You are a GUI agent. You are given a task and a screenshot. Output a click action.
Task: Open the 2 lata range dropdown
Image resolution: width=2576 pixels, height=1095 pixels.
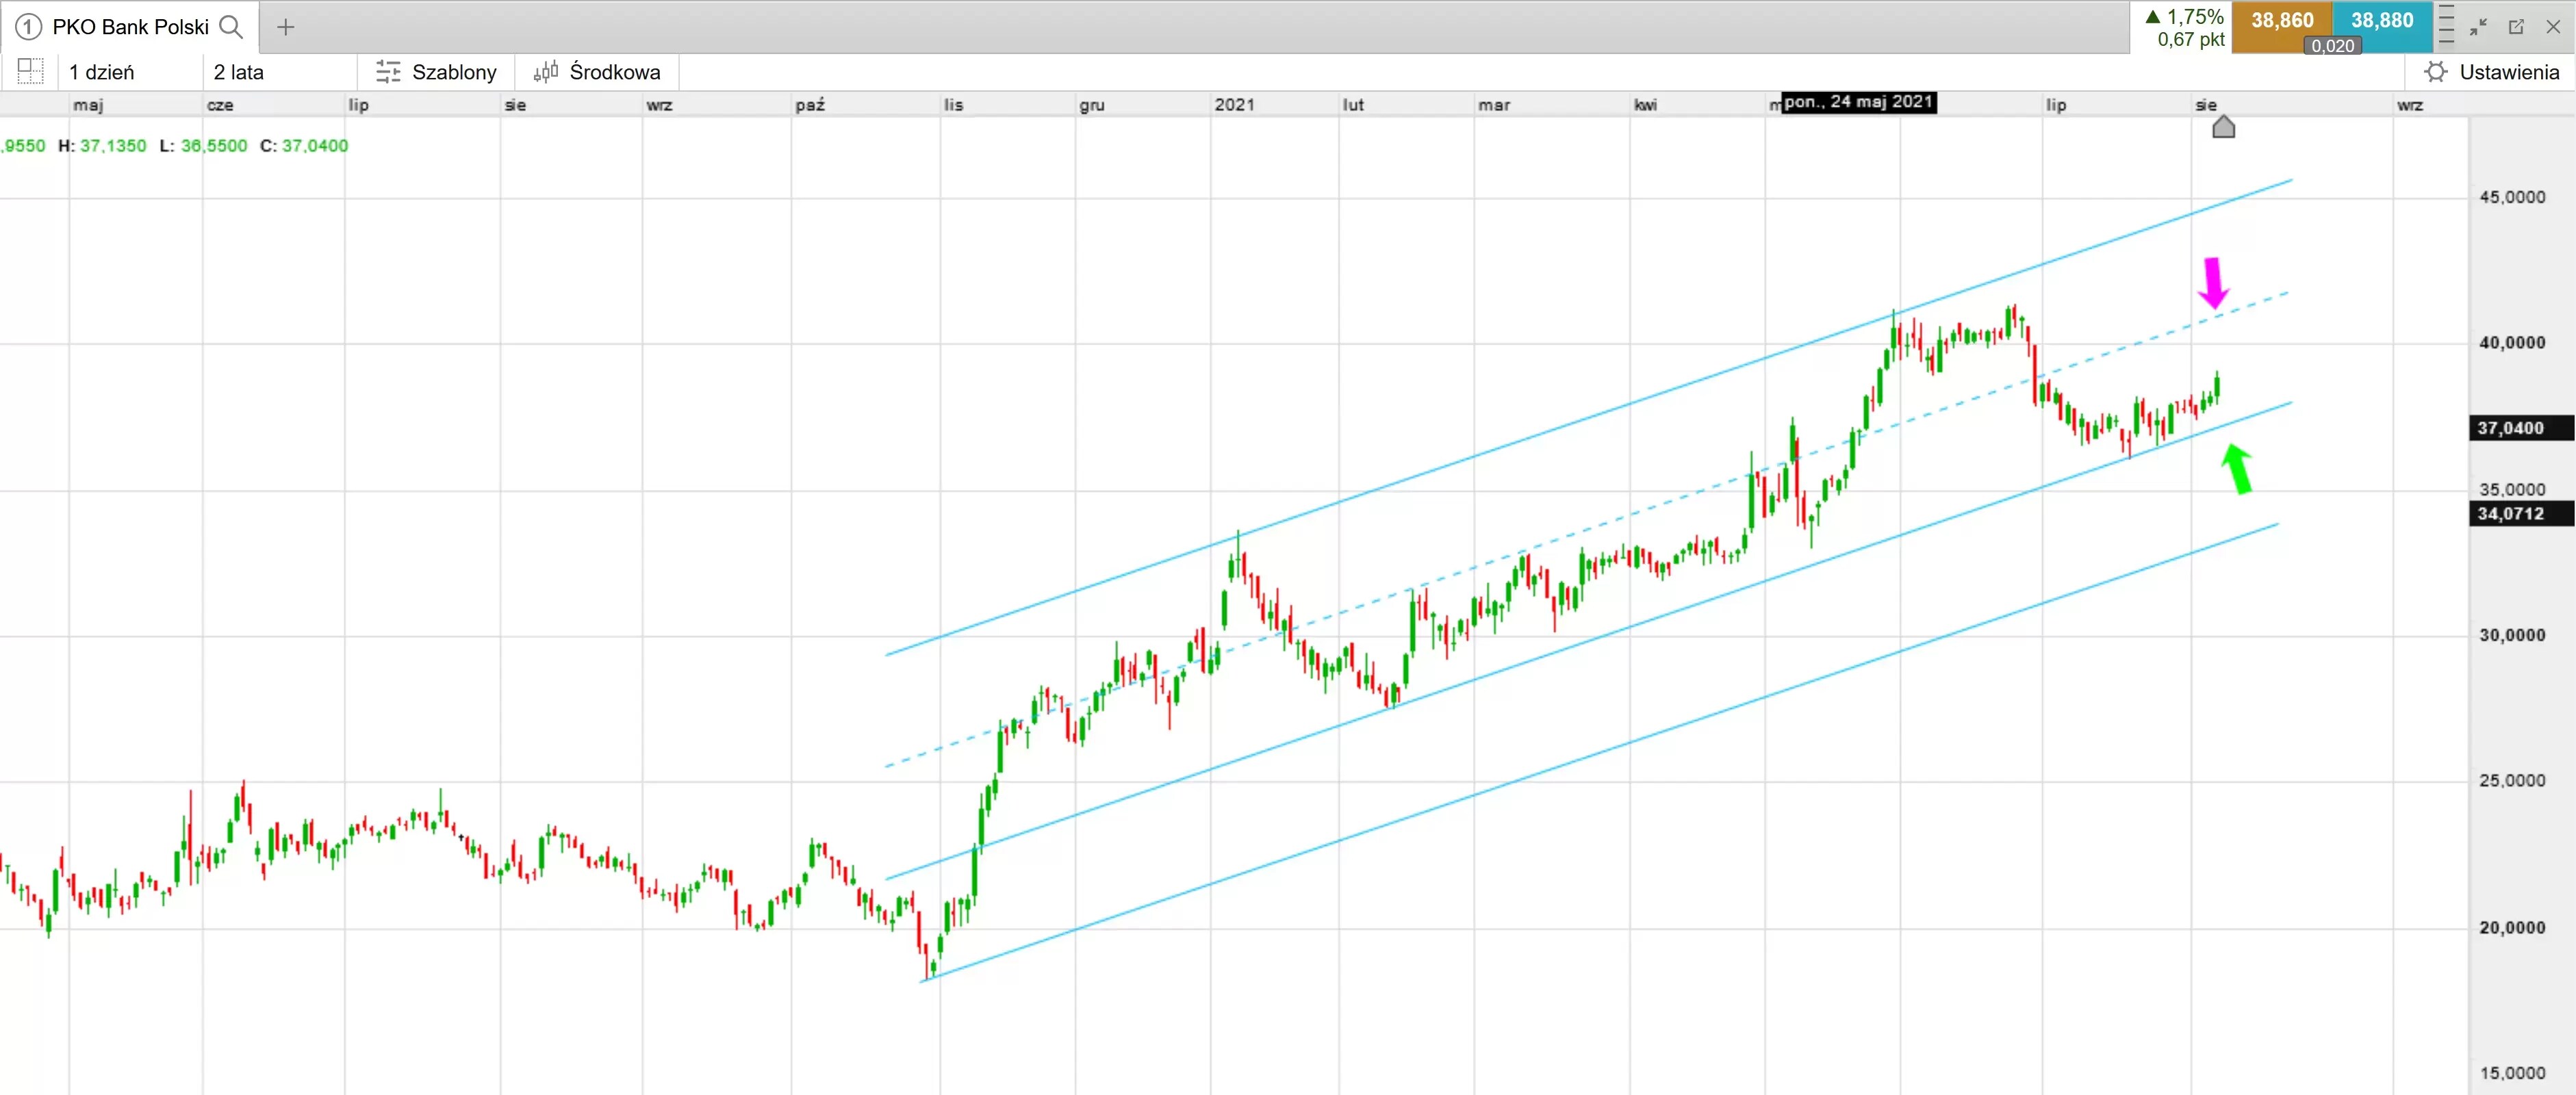(x=239, y=72)
